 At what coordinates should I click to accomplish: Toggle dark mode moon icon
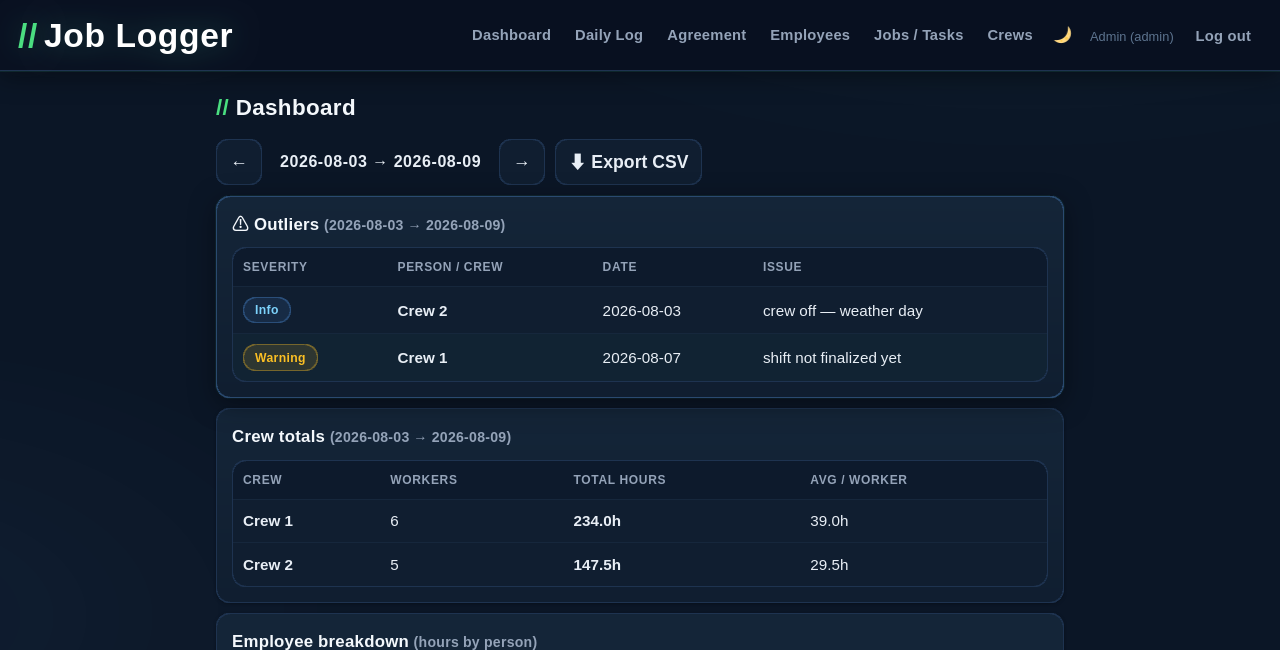1062,35
